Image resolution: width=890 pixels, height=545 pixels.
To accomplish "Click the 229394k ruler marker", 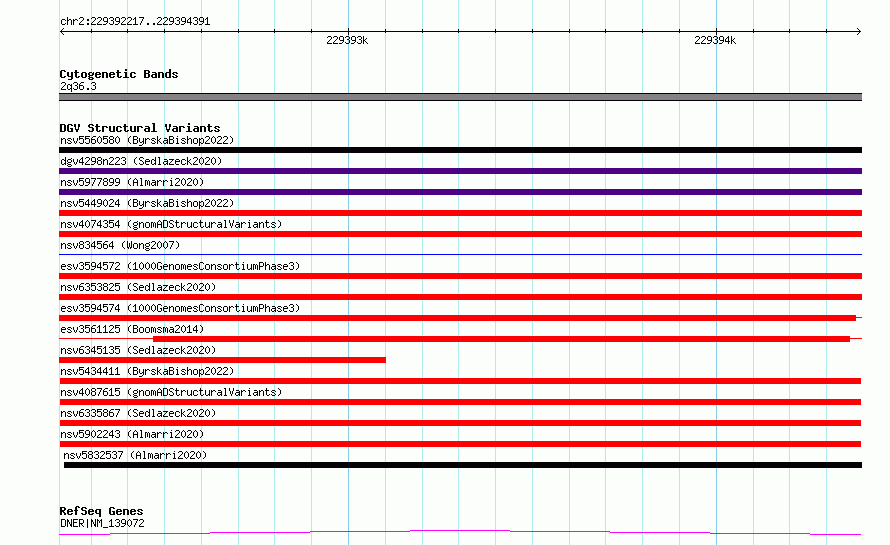I will click(x=715, y=40).
